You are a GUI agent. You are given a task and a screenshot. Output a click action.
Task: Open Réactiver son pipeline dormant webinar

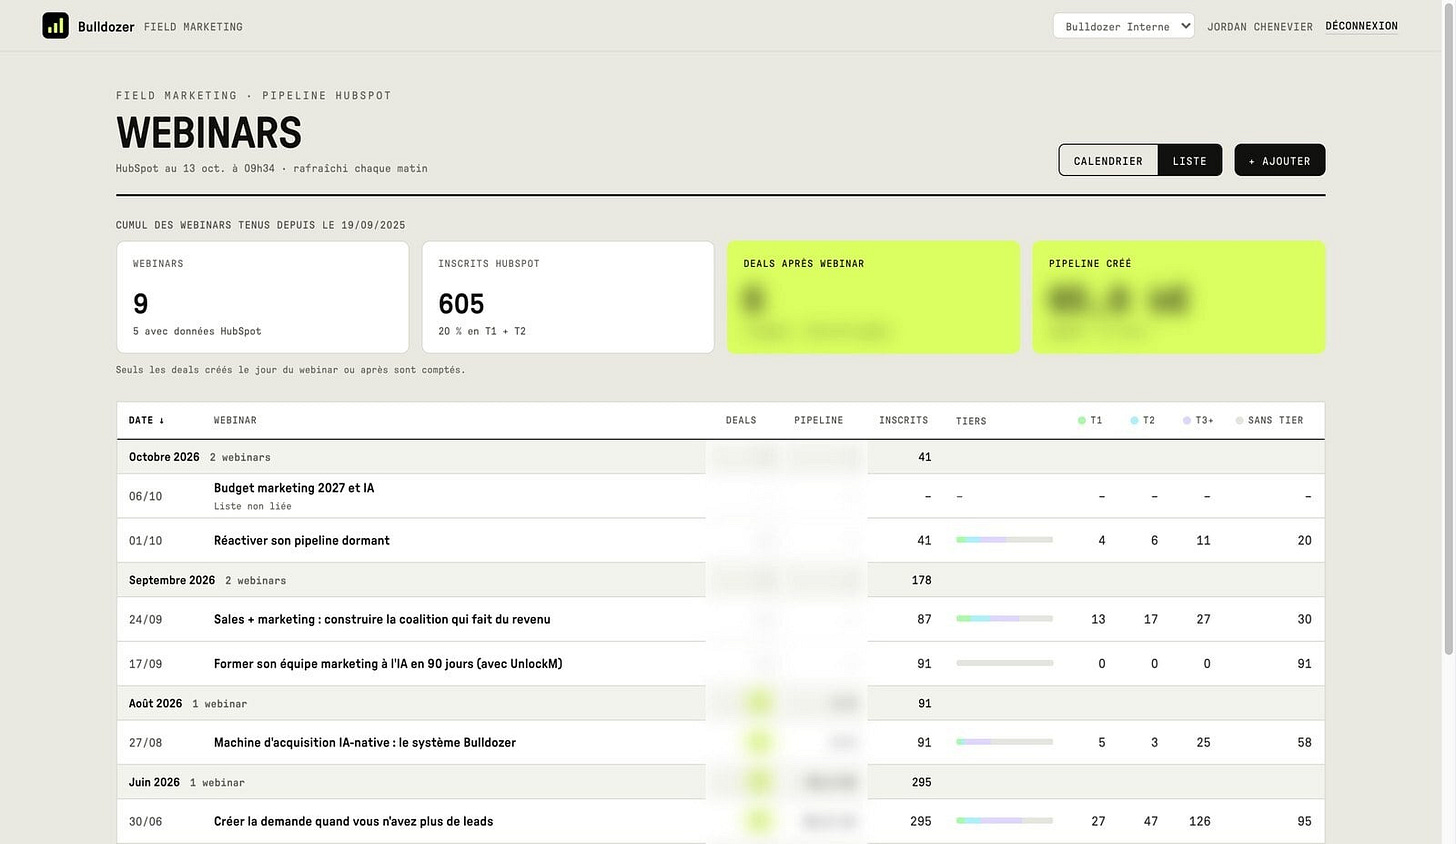pos(302,540)
